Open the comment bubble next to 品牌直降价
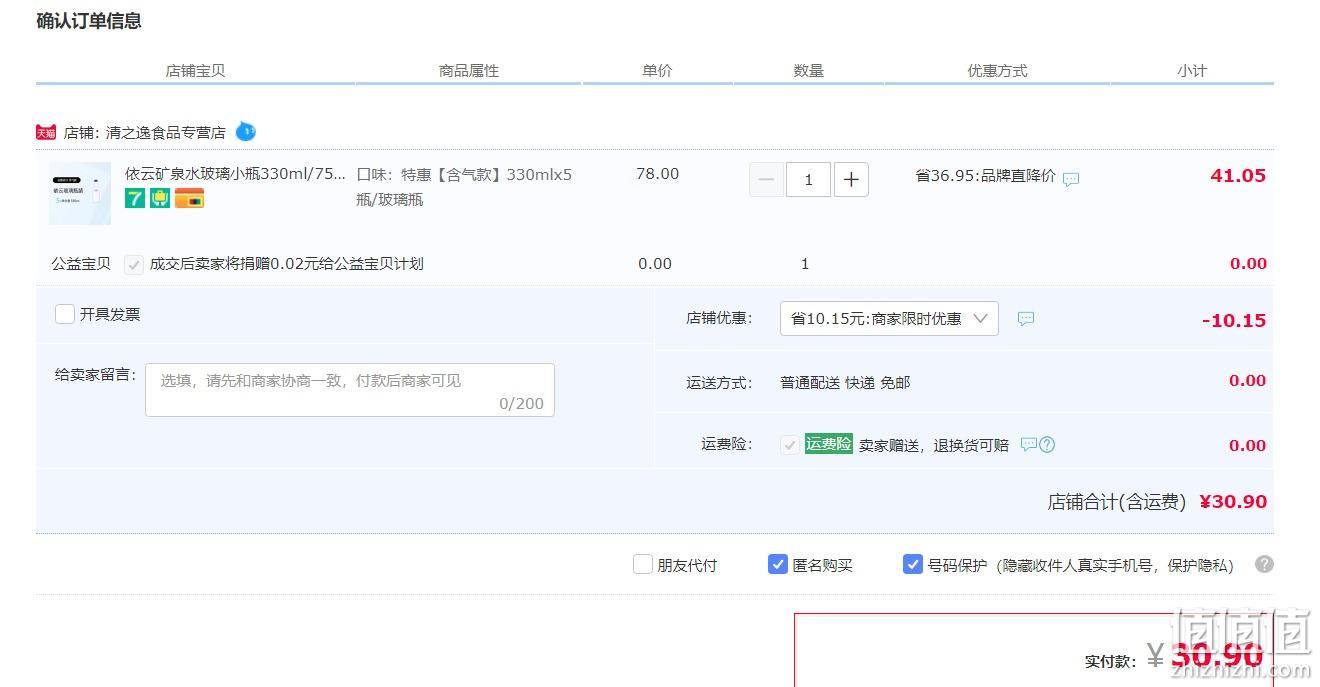This screenshot has height=687, width=1320. (1071, 179)
